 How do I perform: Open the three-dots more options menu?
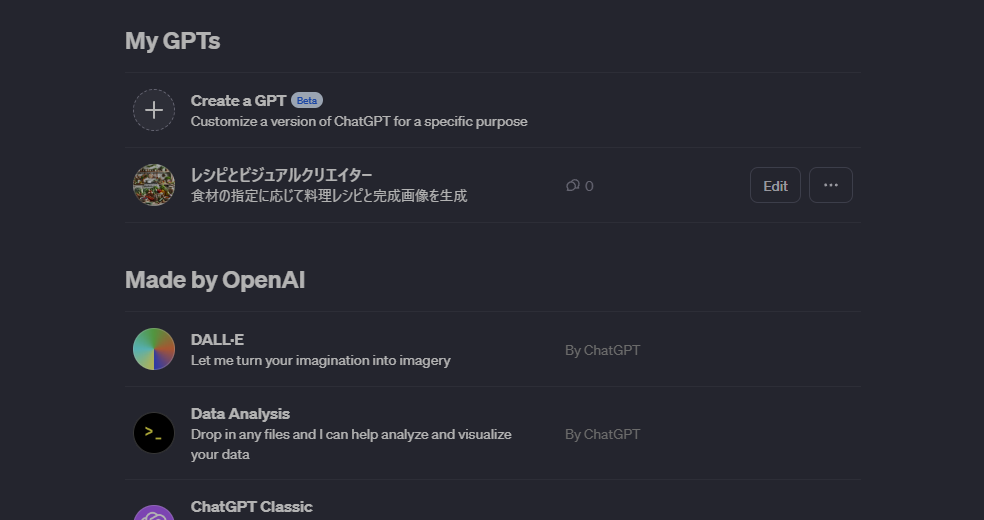click(x=830, y=185)
